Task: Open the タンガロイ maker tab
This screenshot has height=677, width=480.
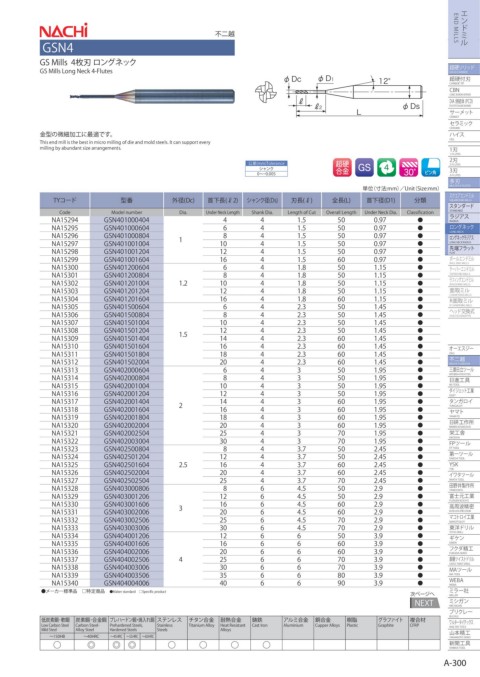Action: 464,402
